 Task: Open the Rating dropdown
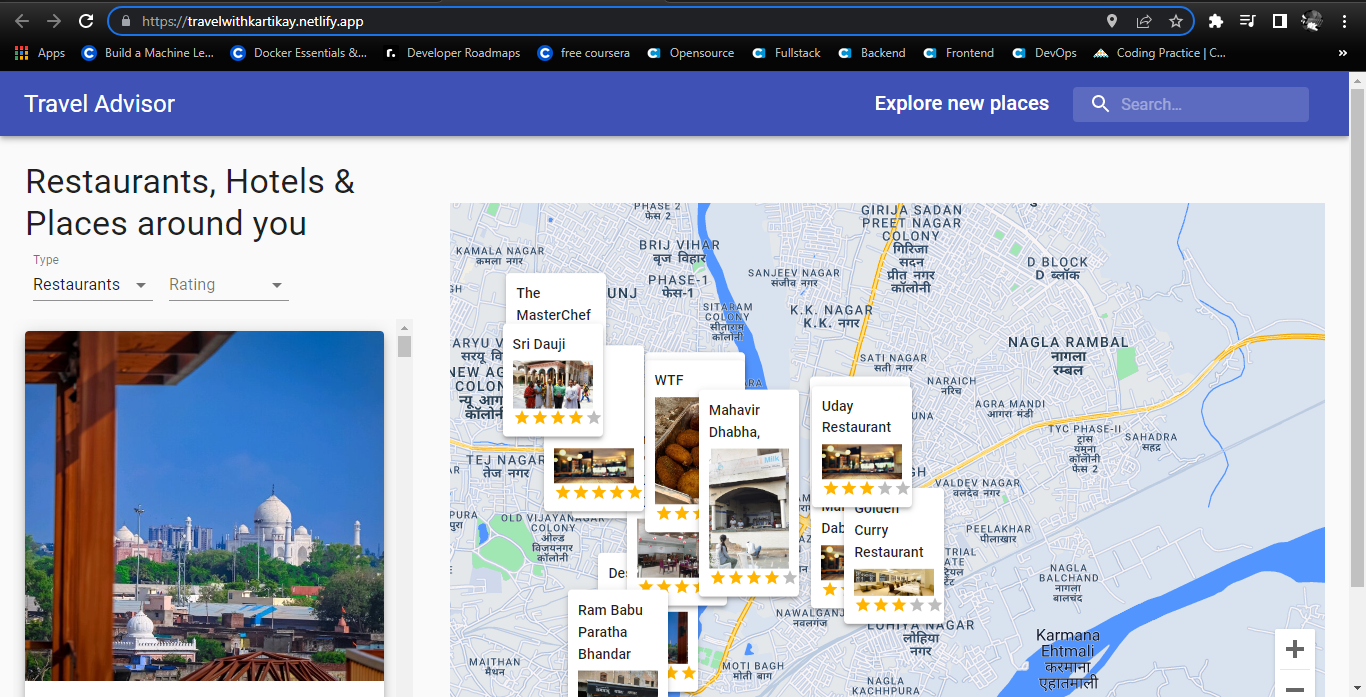[228, 285]
